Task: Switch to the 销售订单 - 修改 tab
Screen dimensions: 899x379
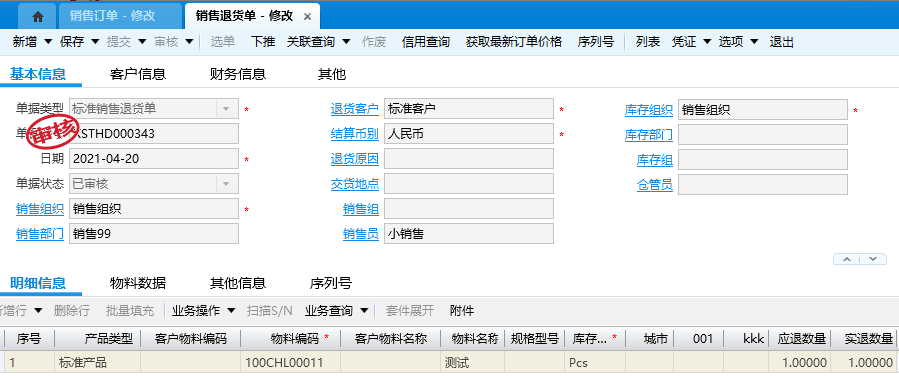Action: (x=112, y=16)
